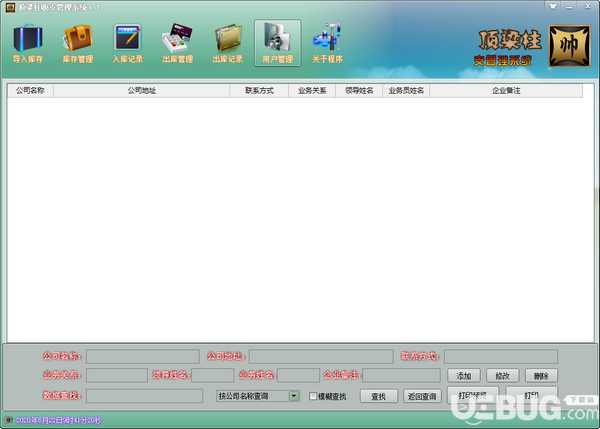The image size is (600, 429).
Task: Focus the 业务关系 input field
Action: [117, 375]
